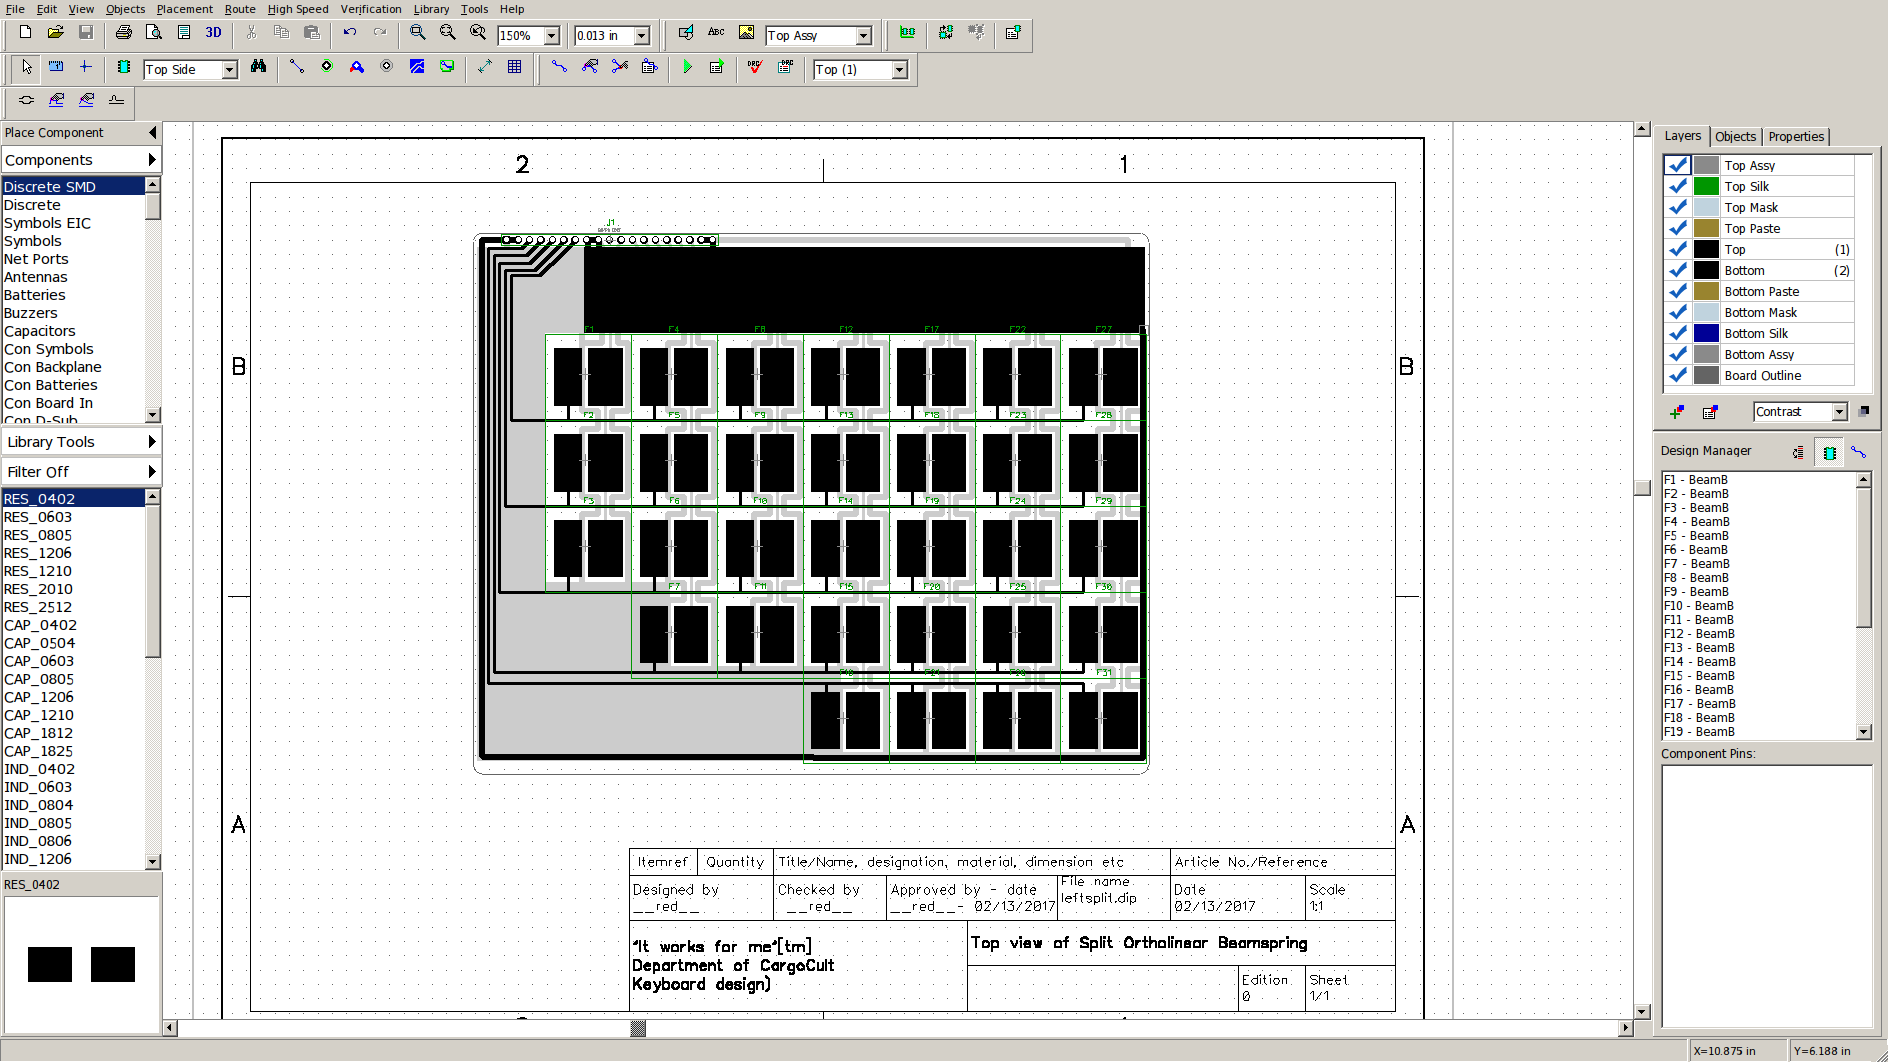The width and height of the screenshot is (1888, 1062).
Task: Hide the Bottom Mask layer
Action: point(1677,313)
